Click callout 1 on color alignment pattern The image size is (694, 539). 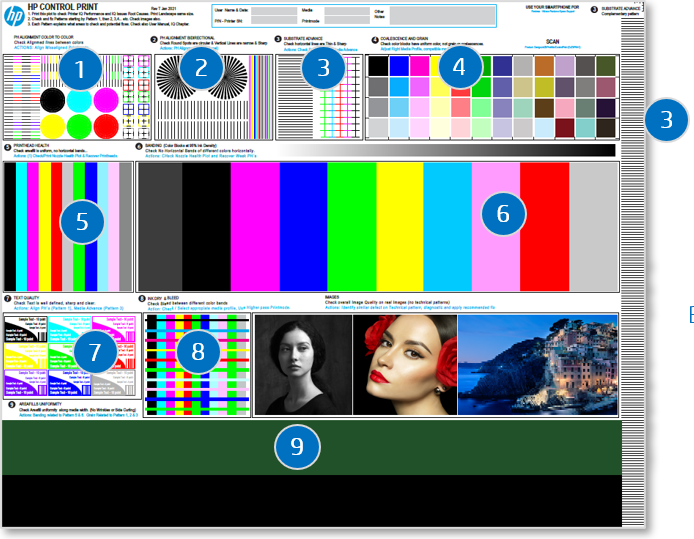pos(82,69)
